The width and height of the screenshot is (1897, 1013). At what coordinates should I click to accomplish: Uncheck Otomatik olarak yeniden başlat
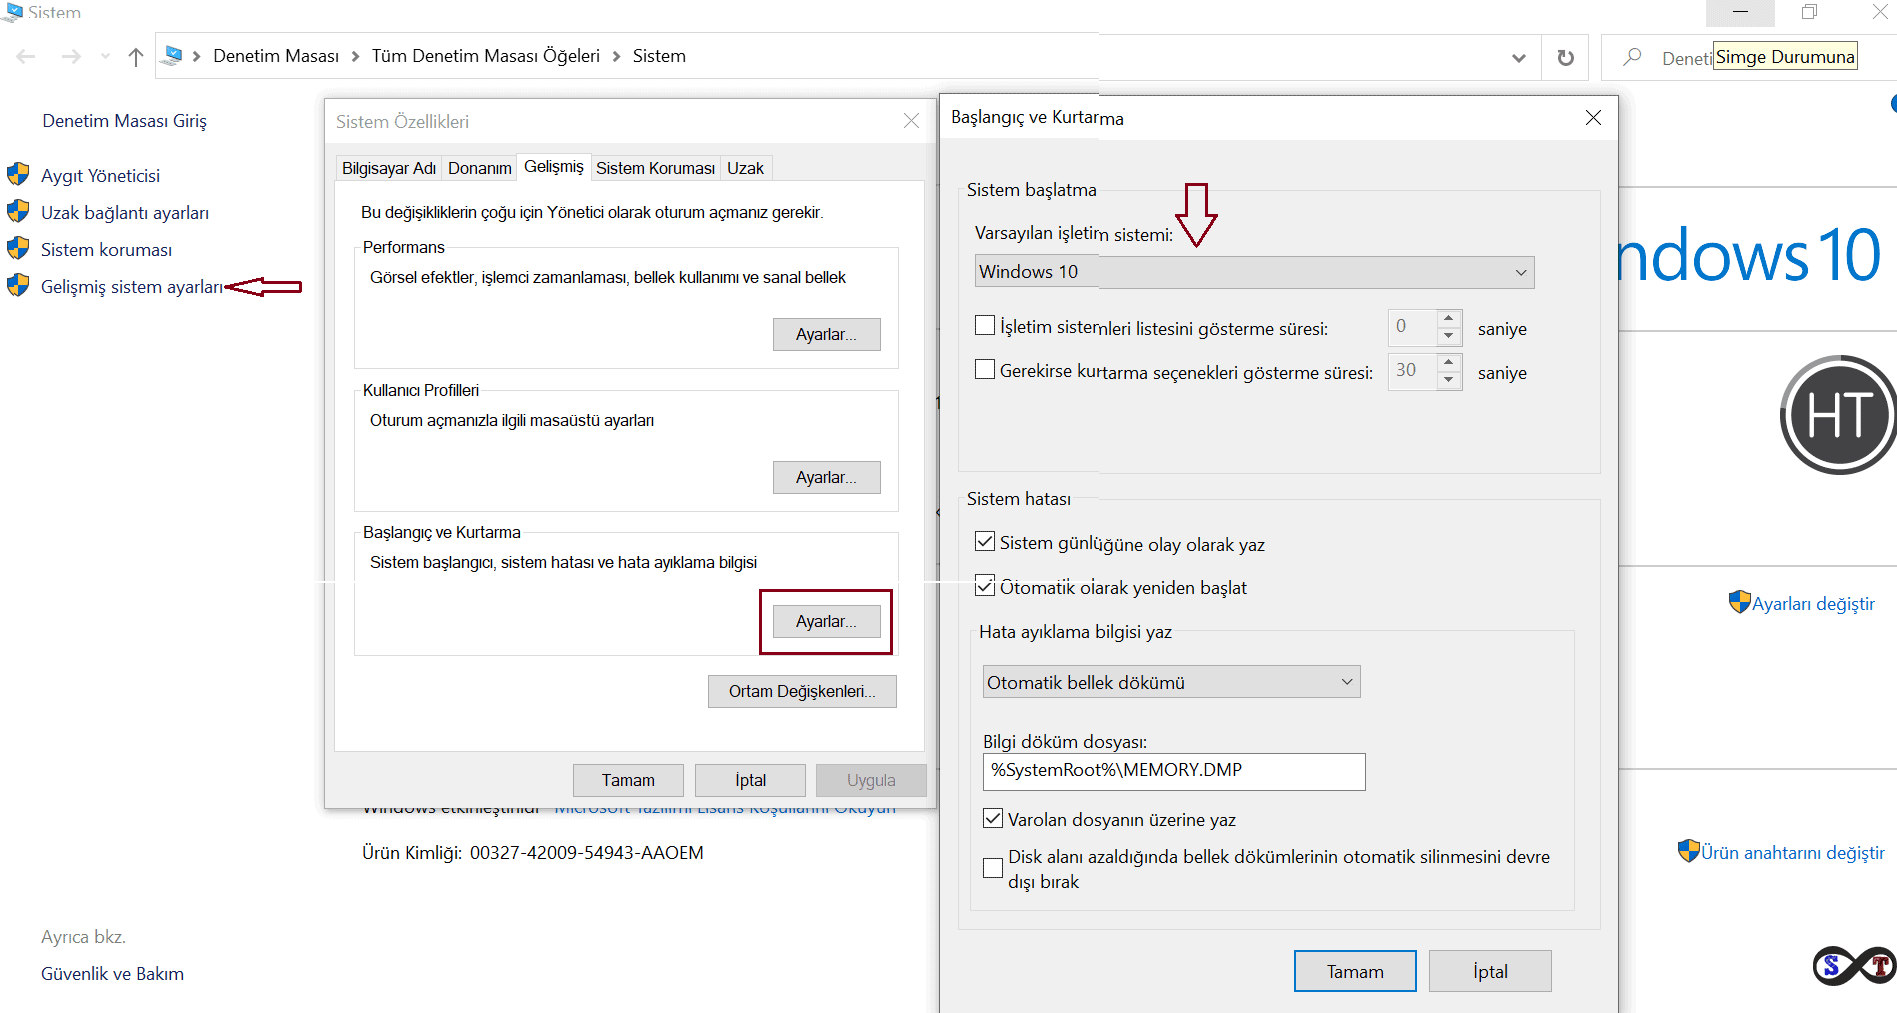click(x=985, y=586)
